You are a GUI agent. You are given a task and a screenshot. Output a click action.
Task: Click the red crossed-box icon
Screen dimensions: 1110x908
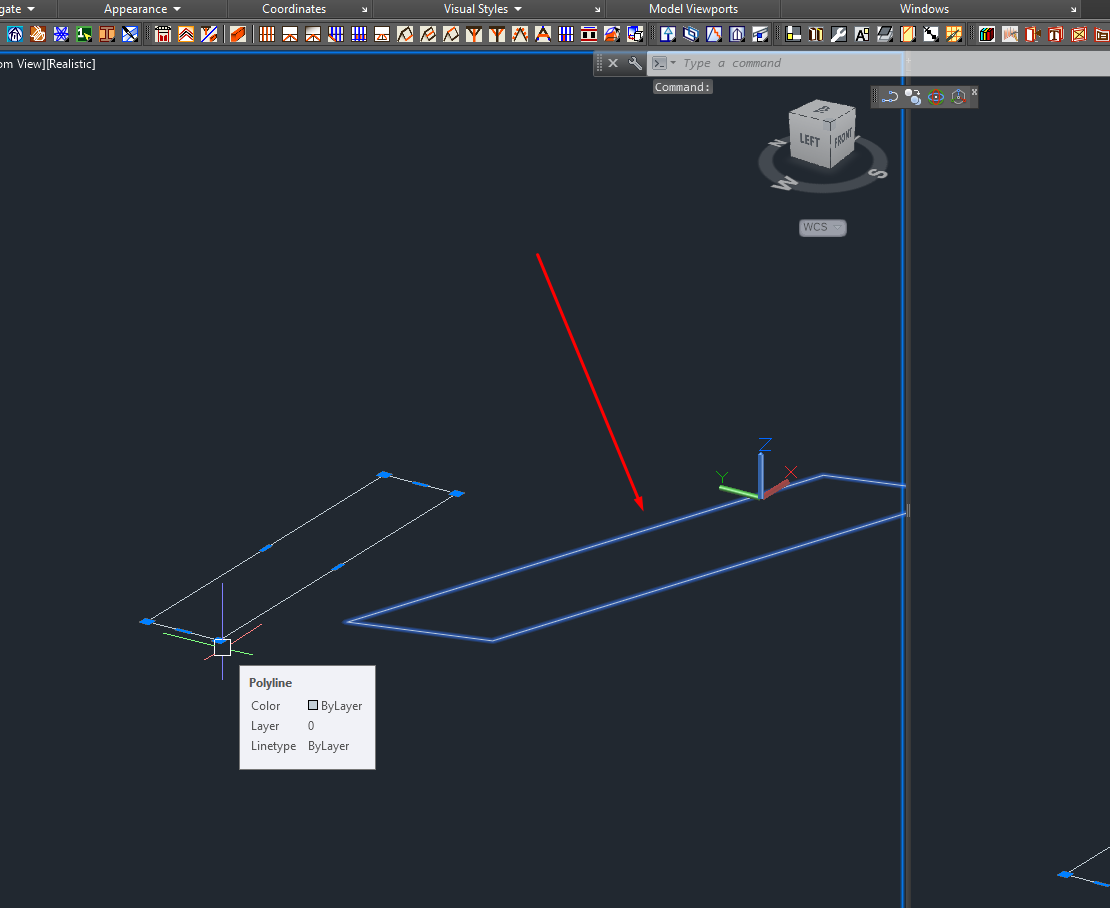(x=1079, y=34)
